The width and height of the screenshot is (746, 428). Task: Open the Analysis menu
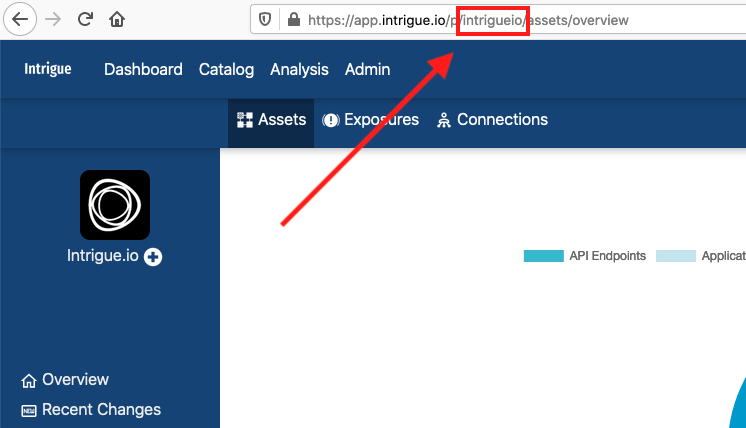coord(299,69)
